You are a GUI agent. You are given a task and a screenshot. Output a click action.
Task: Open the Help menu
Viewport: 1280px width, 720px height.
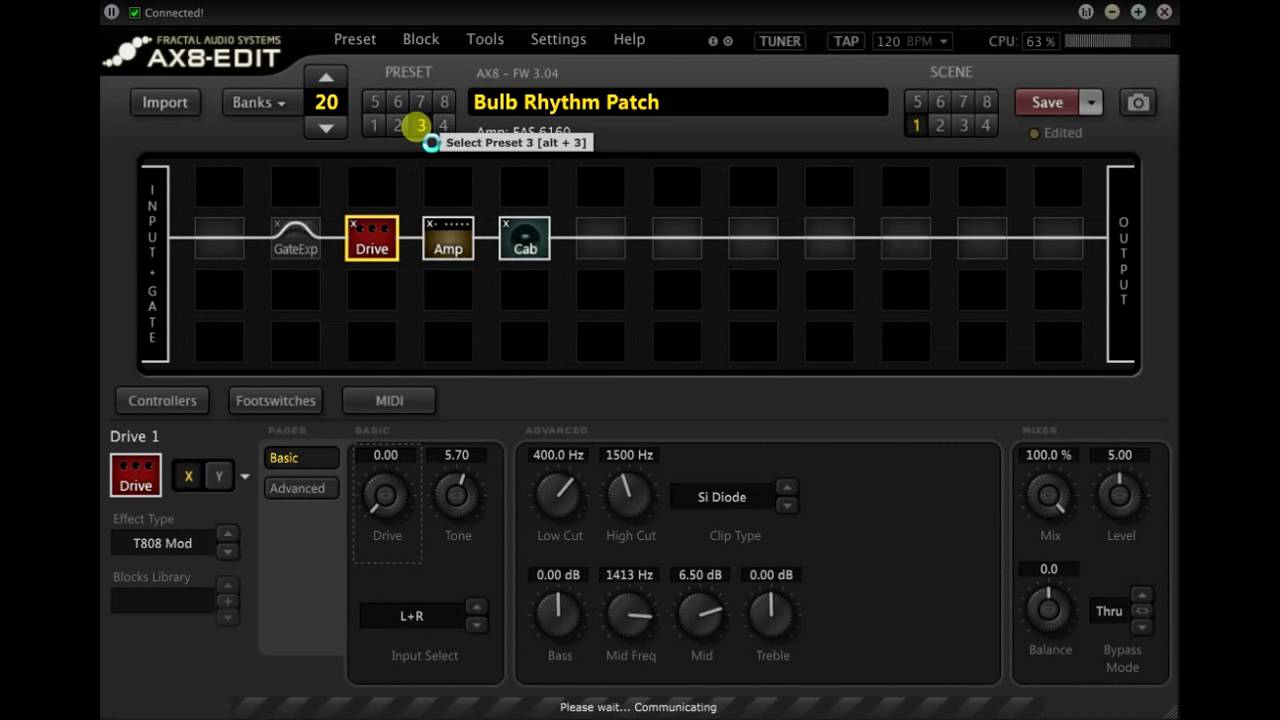tap(629, 39)
